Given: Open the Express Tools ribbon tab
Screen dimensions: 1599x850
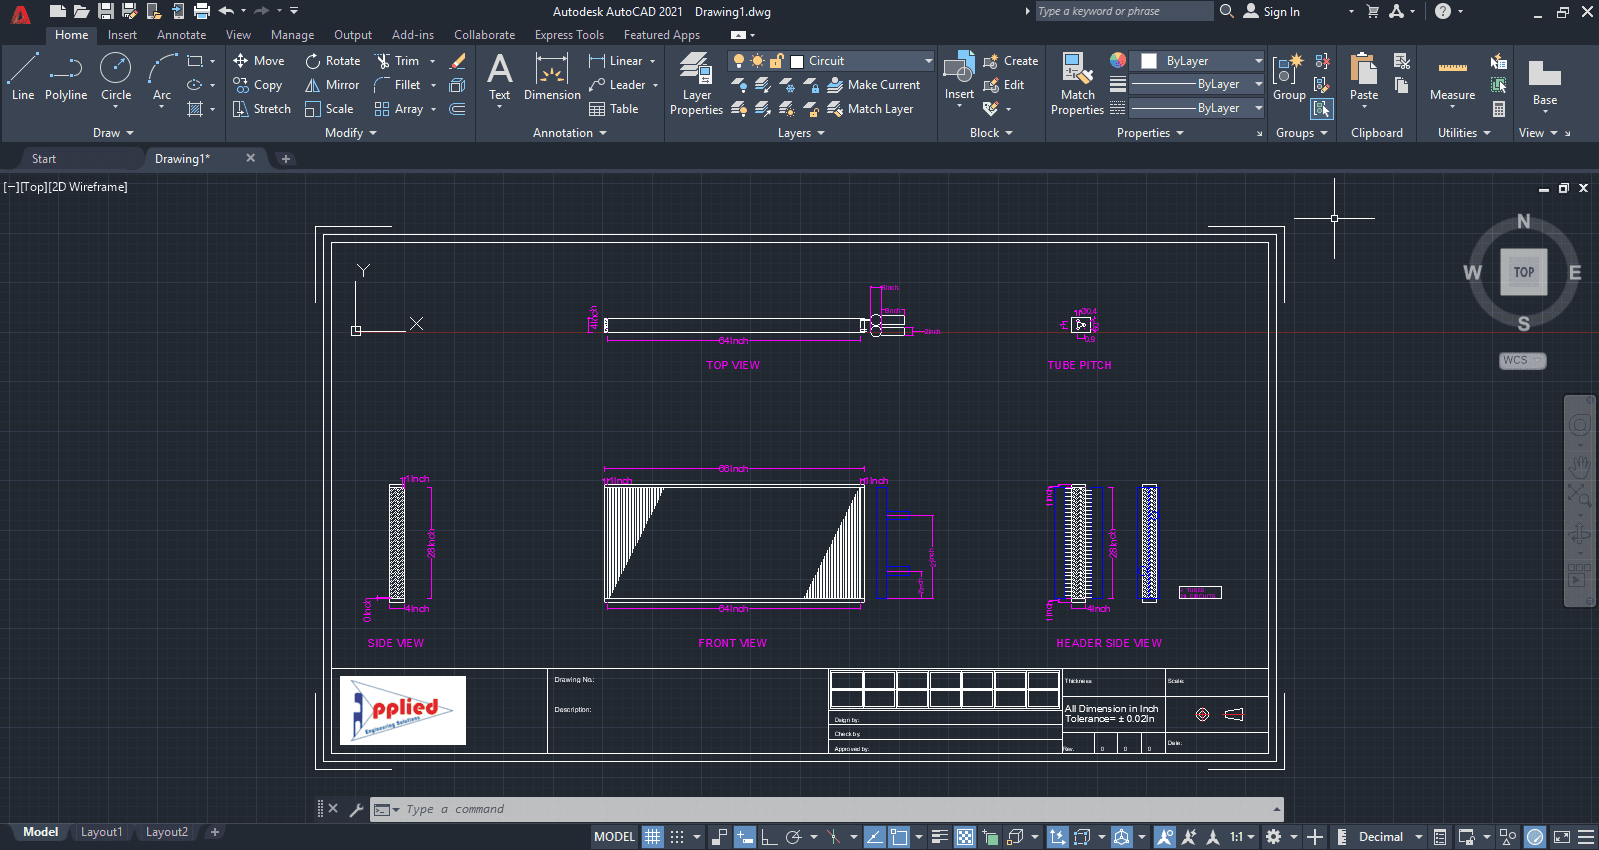Looking at the screenshot, I should [569, 35].
